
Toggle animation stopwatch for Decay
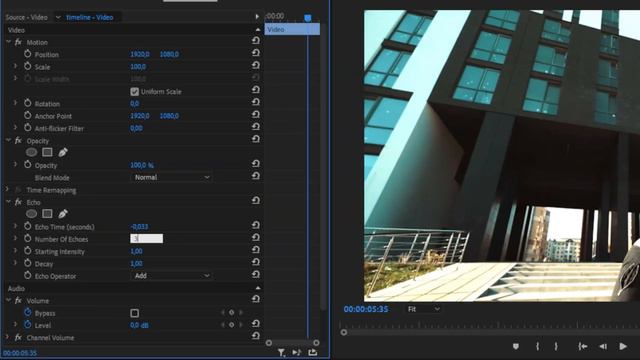(27, 263)
